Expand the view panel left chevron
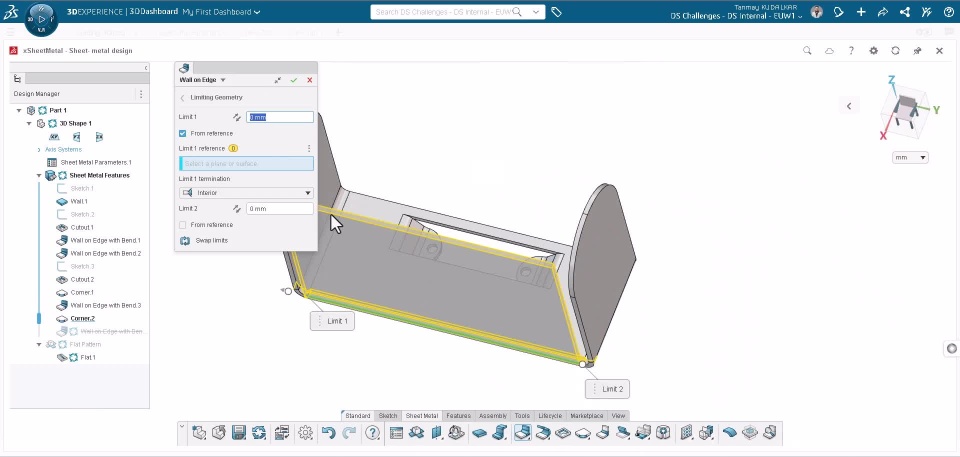The image size is (960, 457). (x=849, y=106)
